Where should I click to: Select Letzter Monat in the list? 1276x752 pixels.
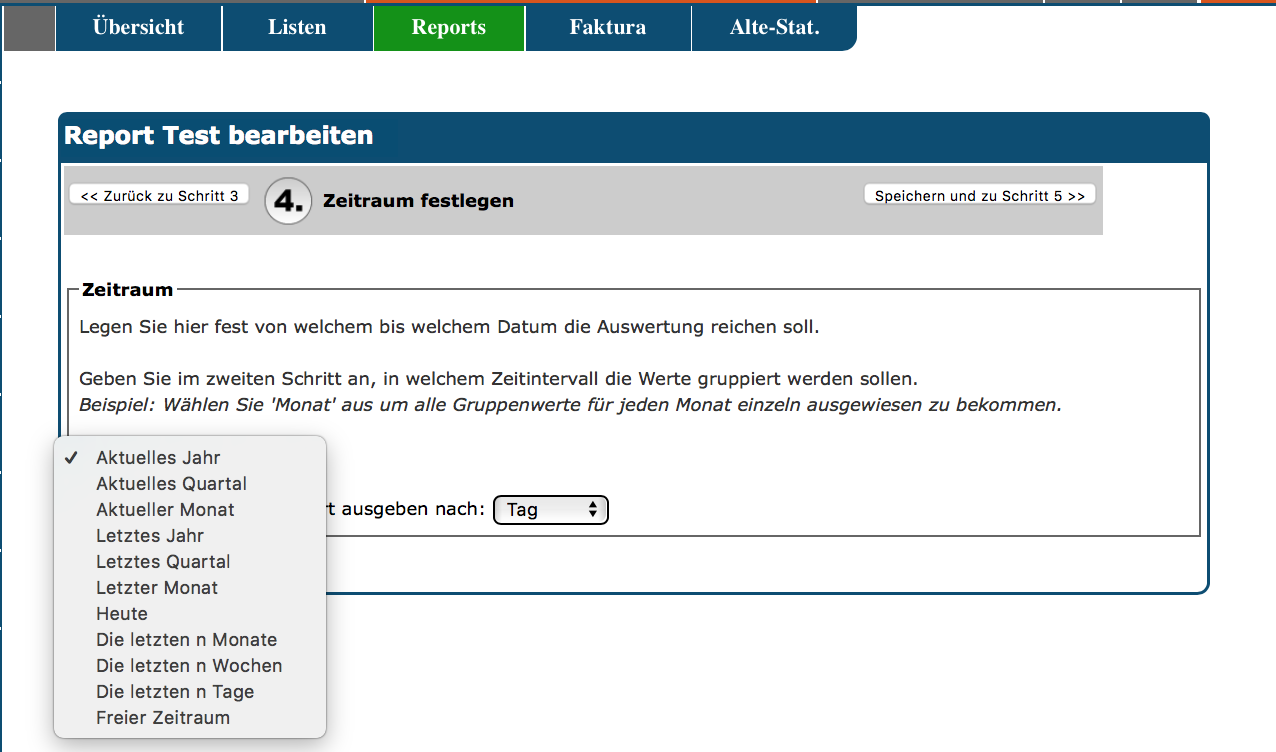tap(157, 588)
